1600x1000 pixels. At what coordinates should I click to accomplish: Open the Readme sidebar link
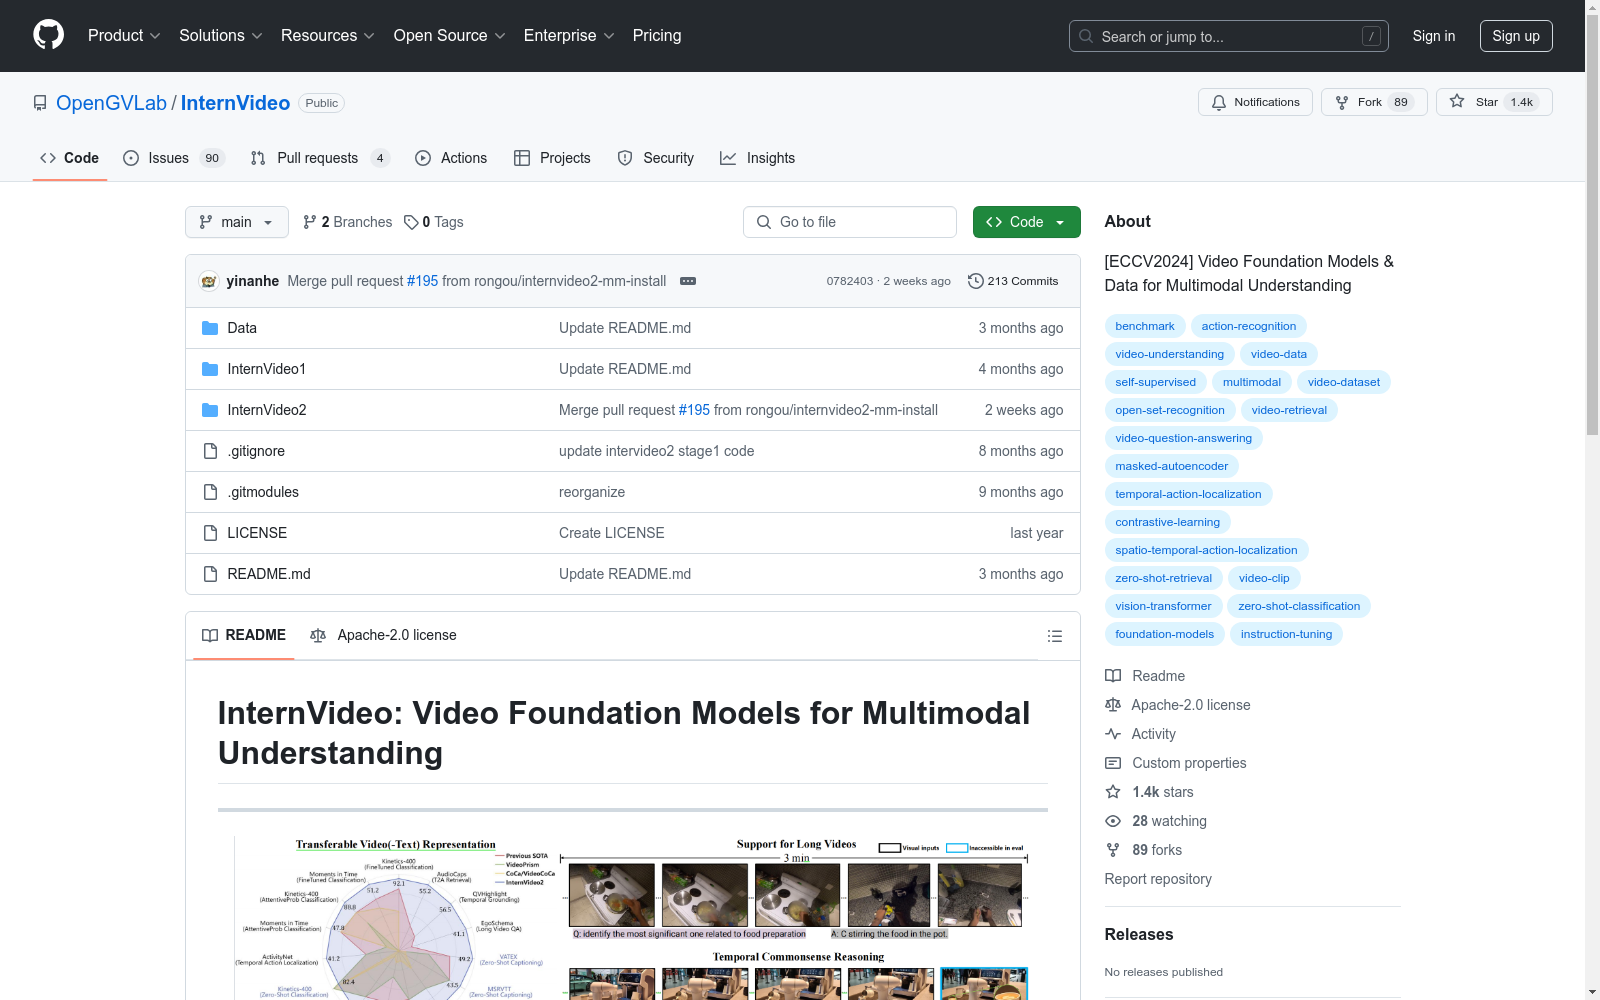(x=1145, y=676)
